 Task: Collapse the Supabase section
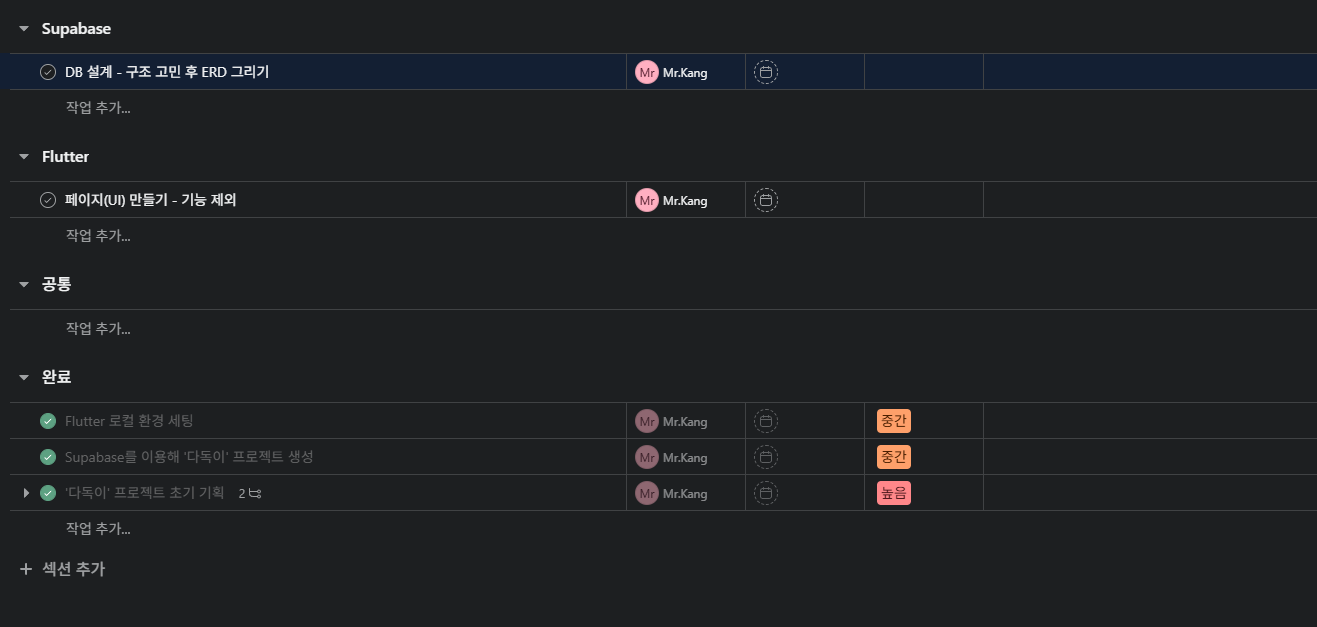click(24, 29)
